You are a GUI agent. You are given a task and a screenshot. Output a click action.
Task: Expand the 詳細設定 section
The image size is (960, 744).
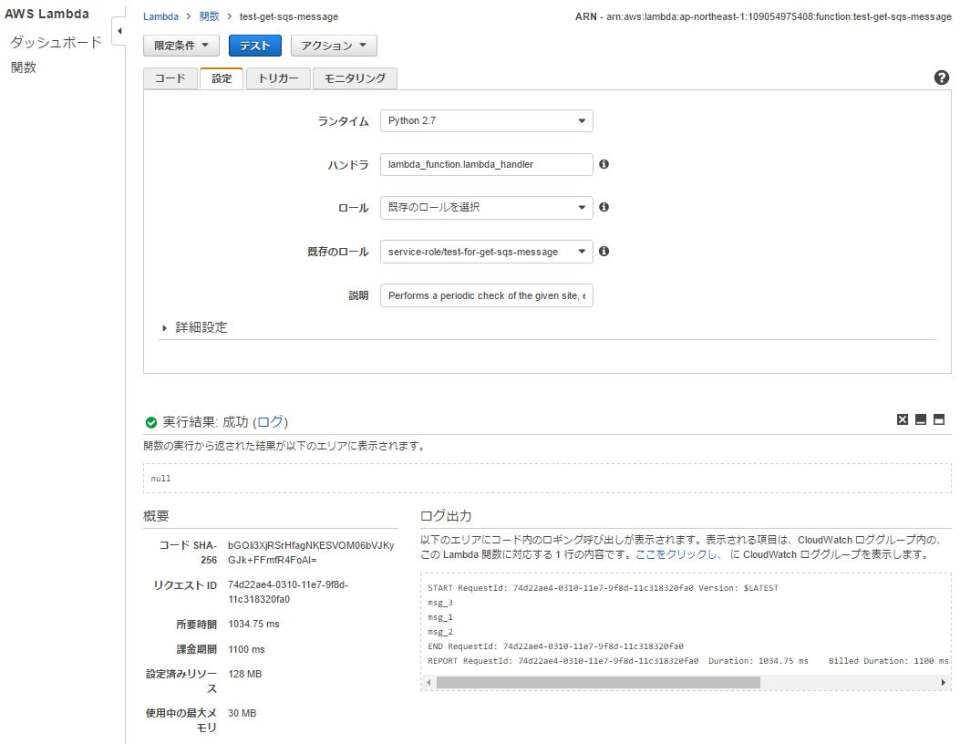(195, 328)
